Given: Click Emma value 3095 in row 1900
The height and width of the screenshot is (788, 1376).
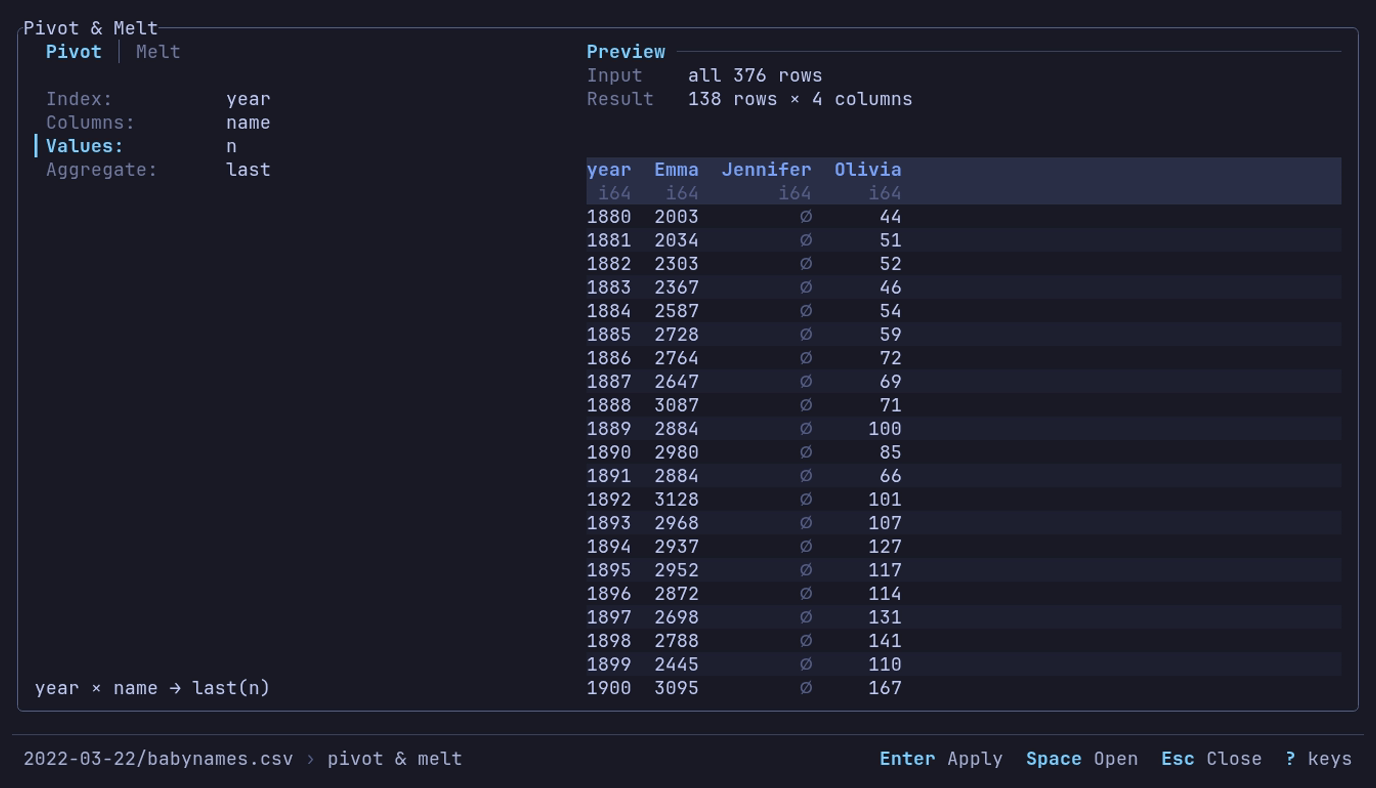Looking at the screenshot, I should click(676, 688).
